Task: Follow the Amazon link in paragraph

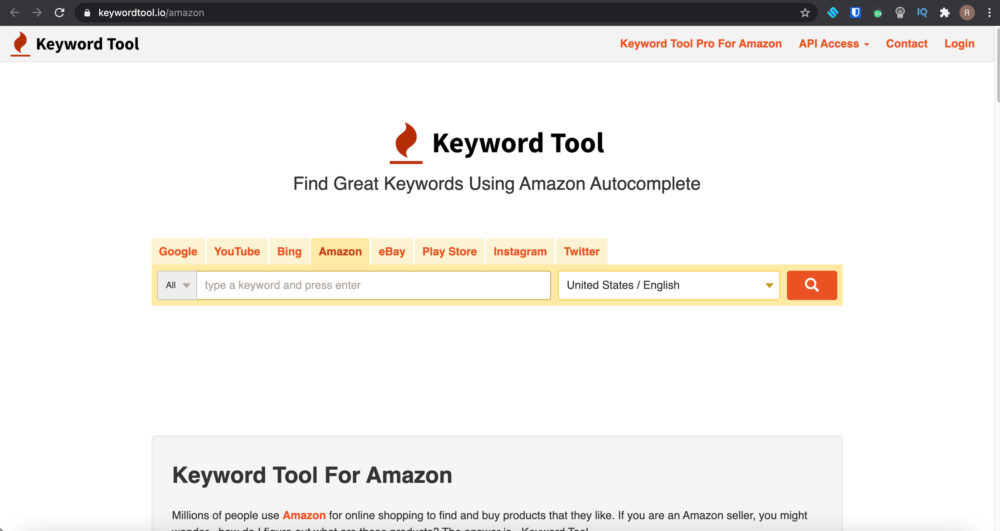Action: (304, 515)
